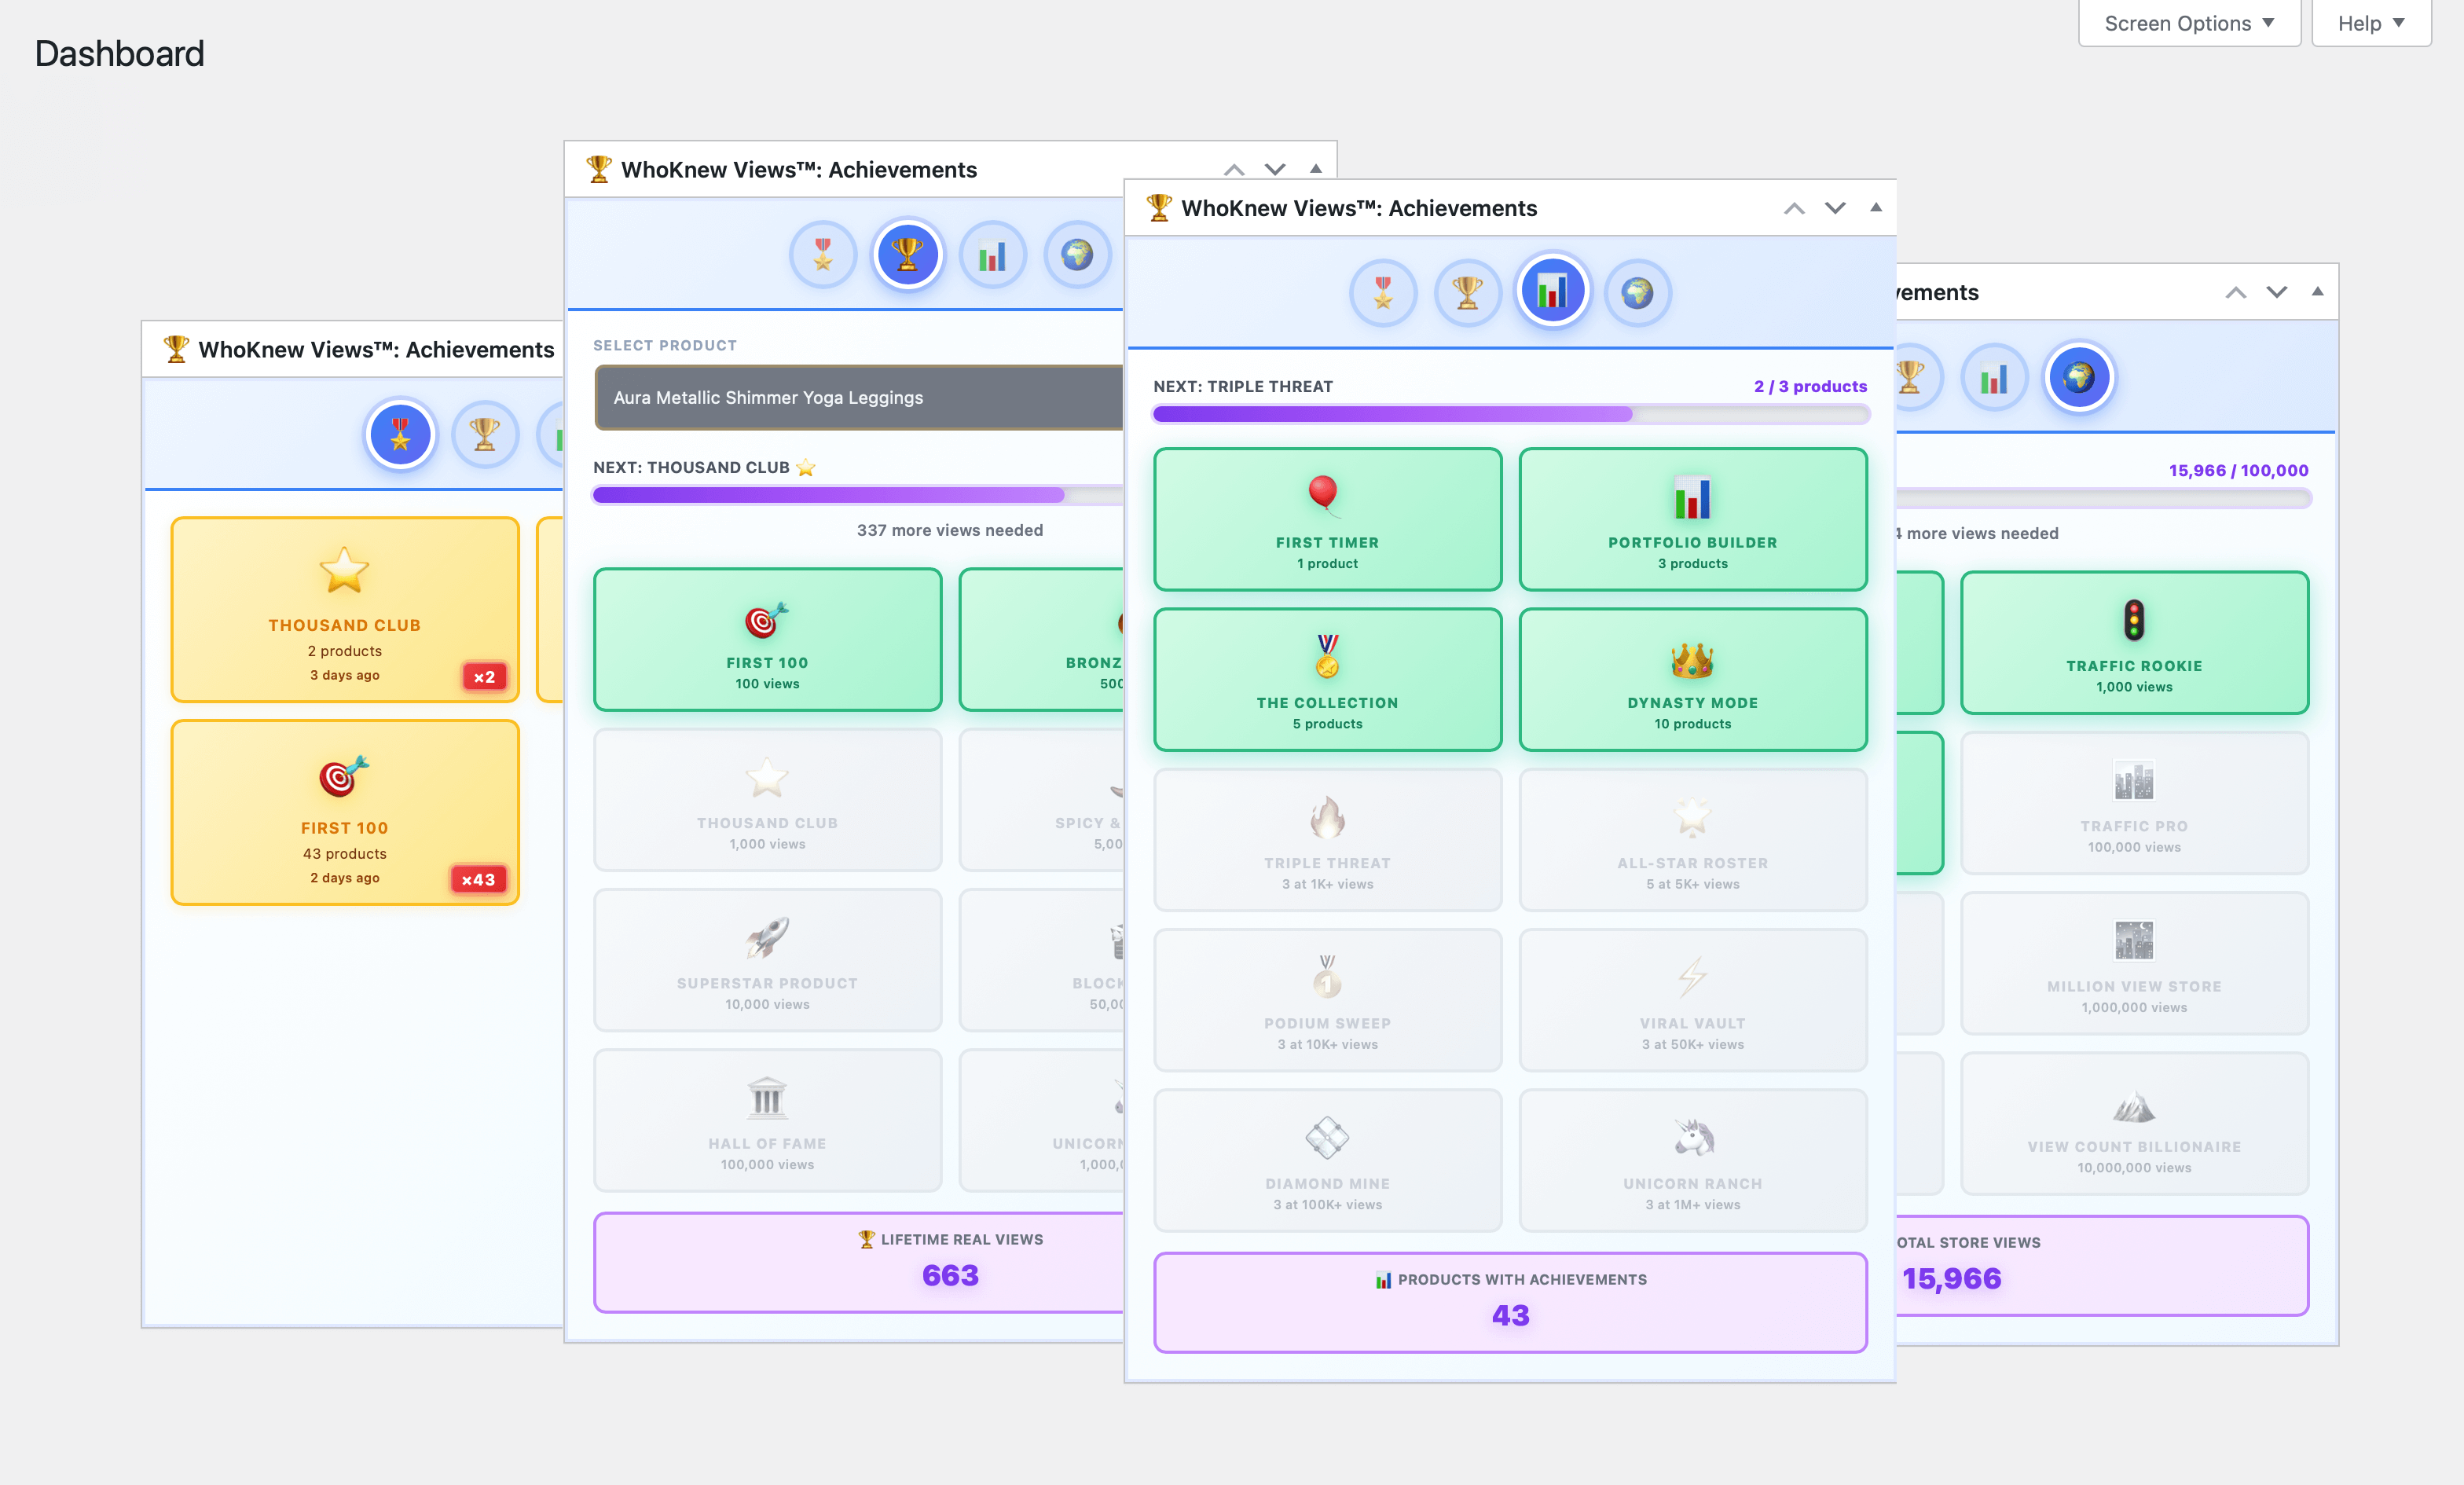Click the unlocked First Timer achievement card
The height and width of the screenshot is (1485, 2464).
1327,519
